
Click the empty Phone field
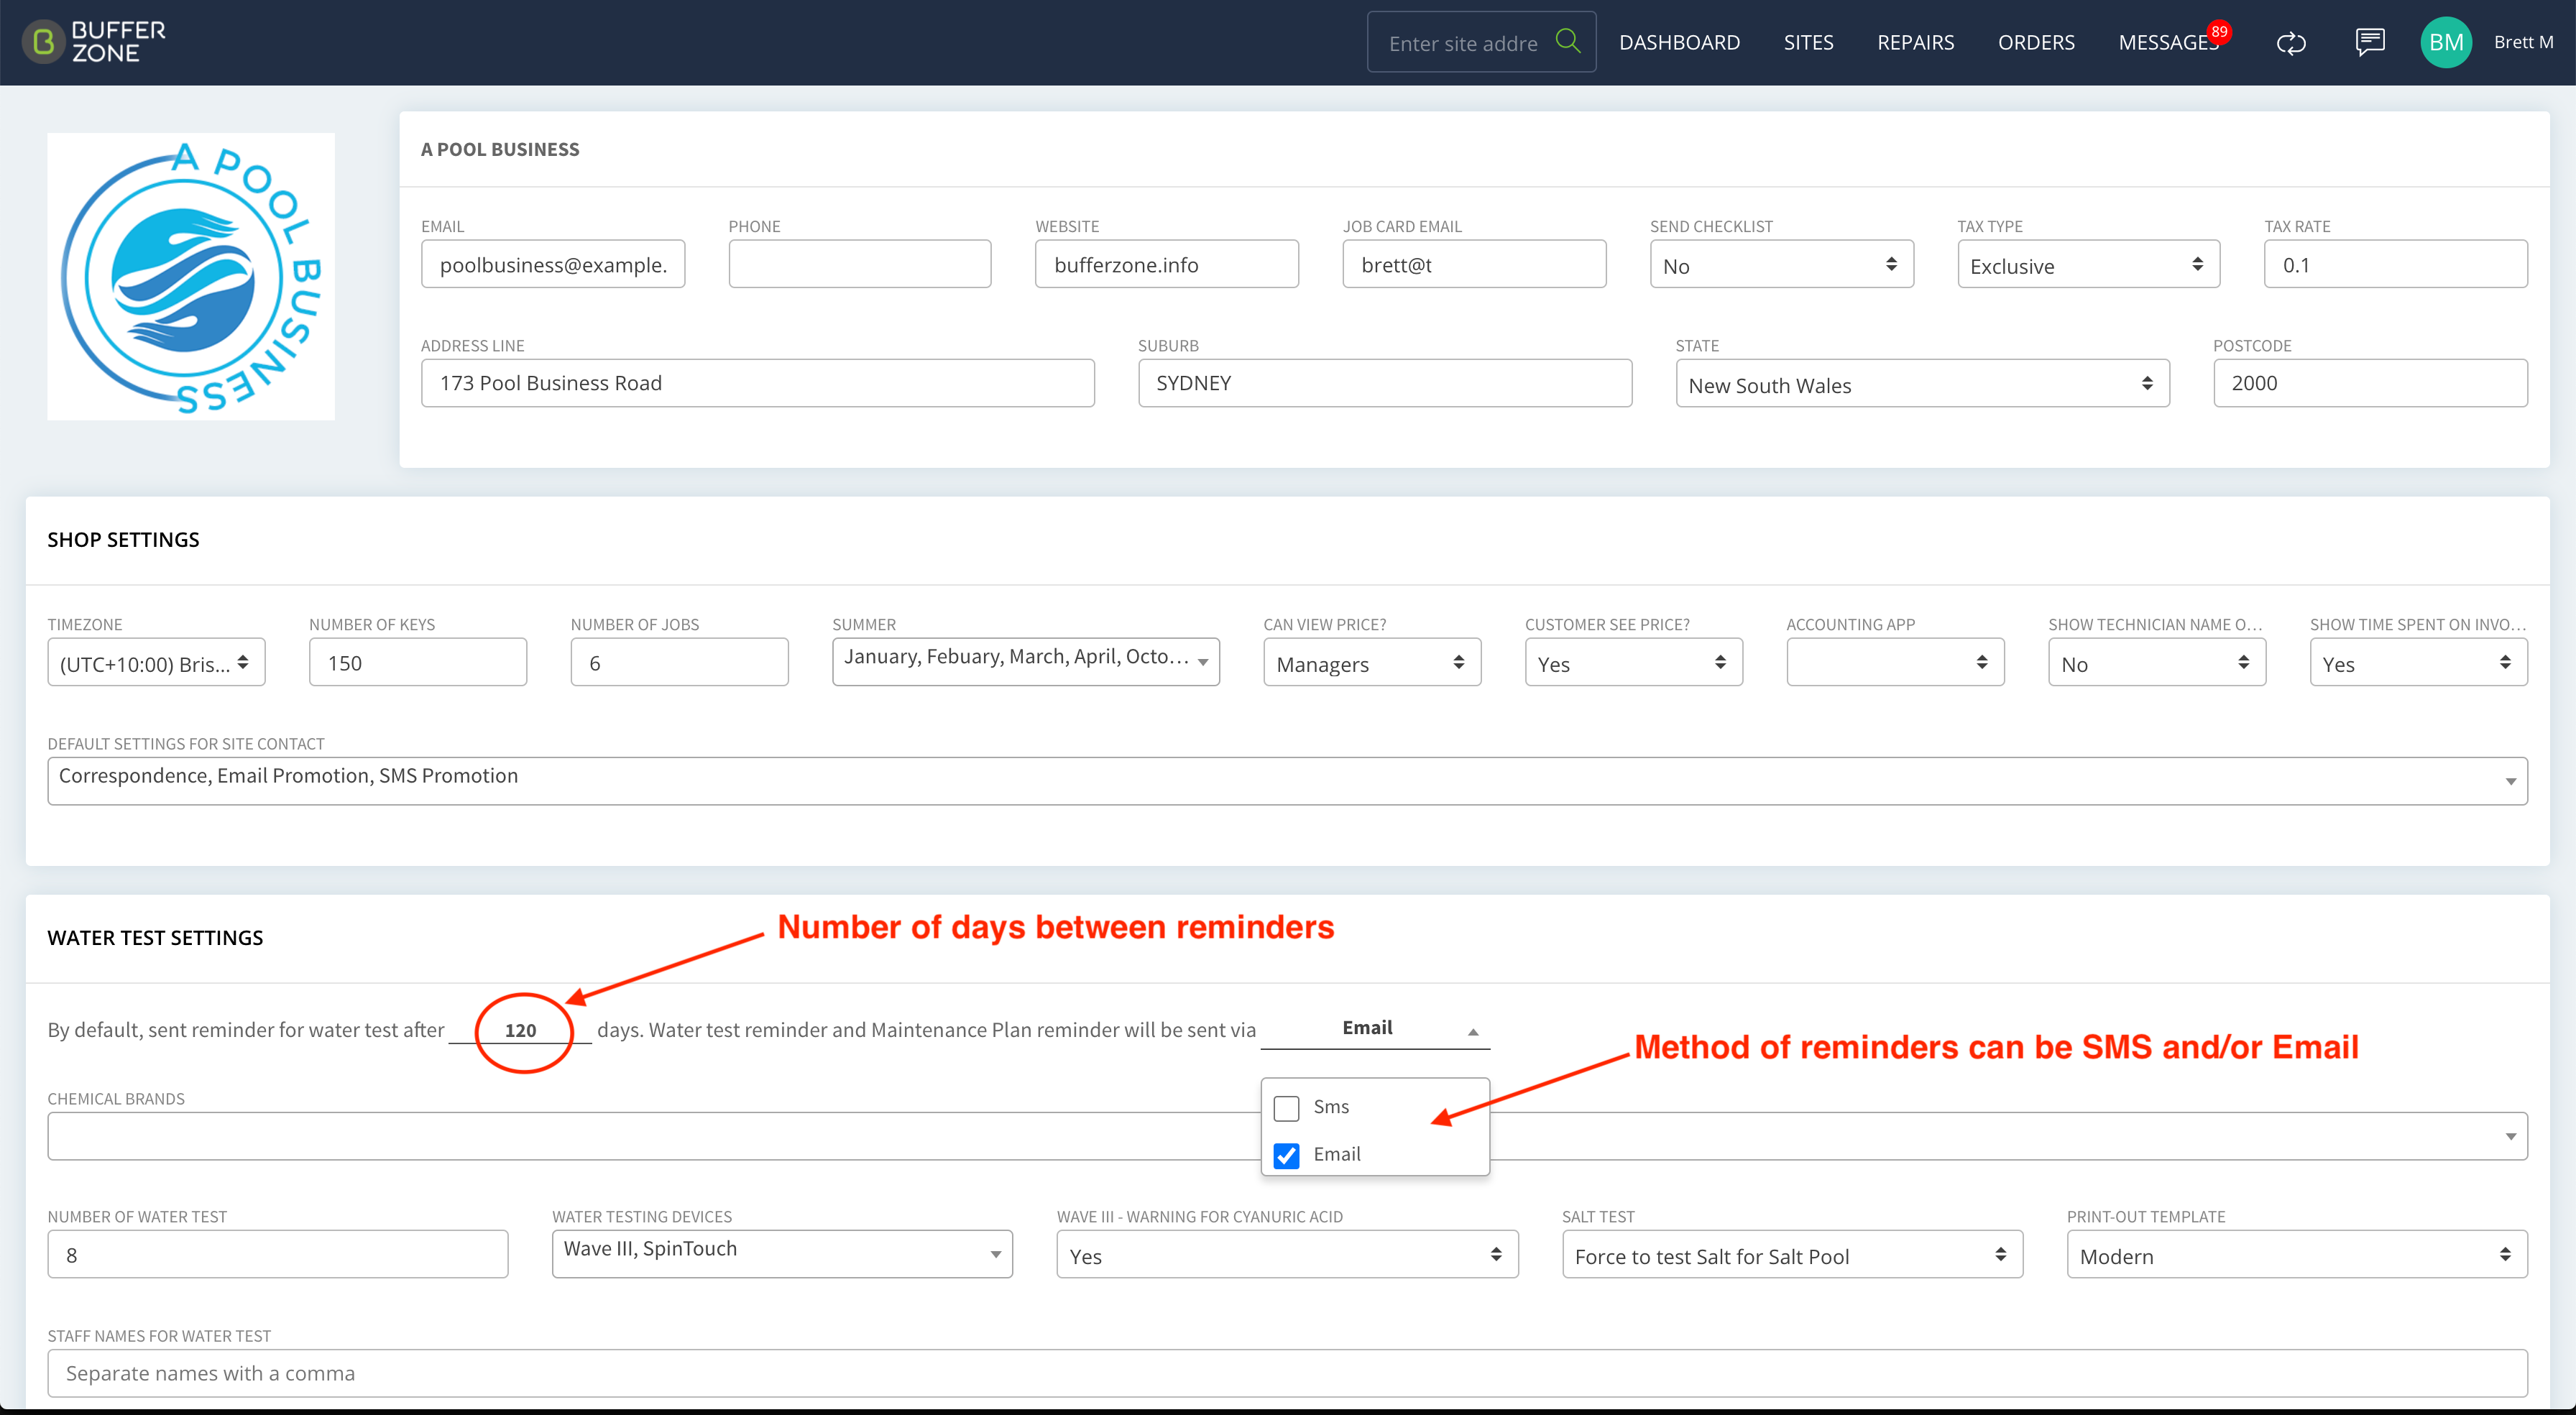click(x=860, y=264)
